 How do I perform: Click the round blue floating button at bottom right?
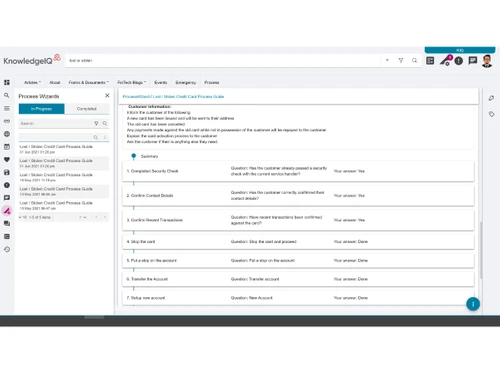point(473,304)
